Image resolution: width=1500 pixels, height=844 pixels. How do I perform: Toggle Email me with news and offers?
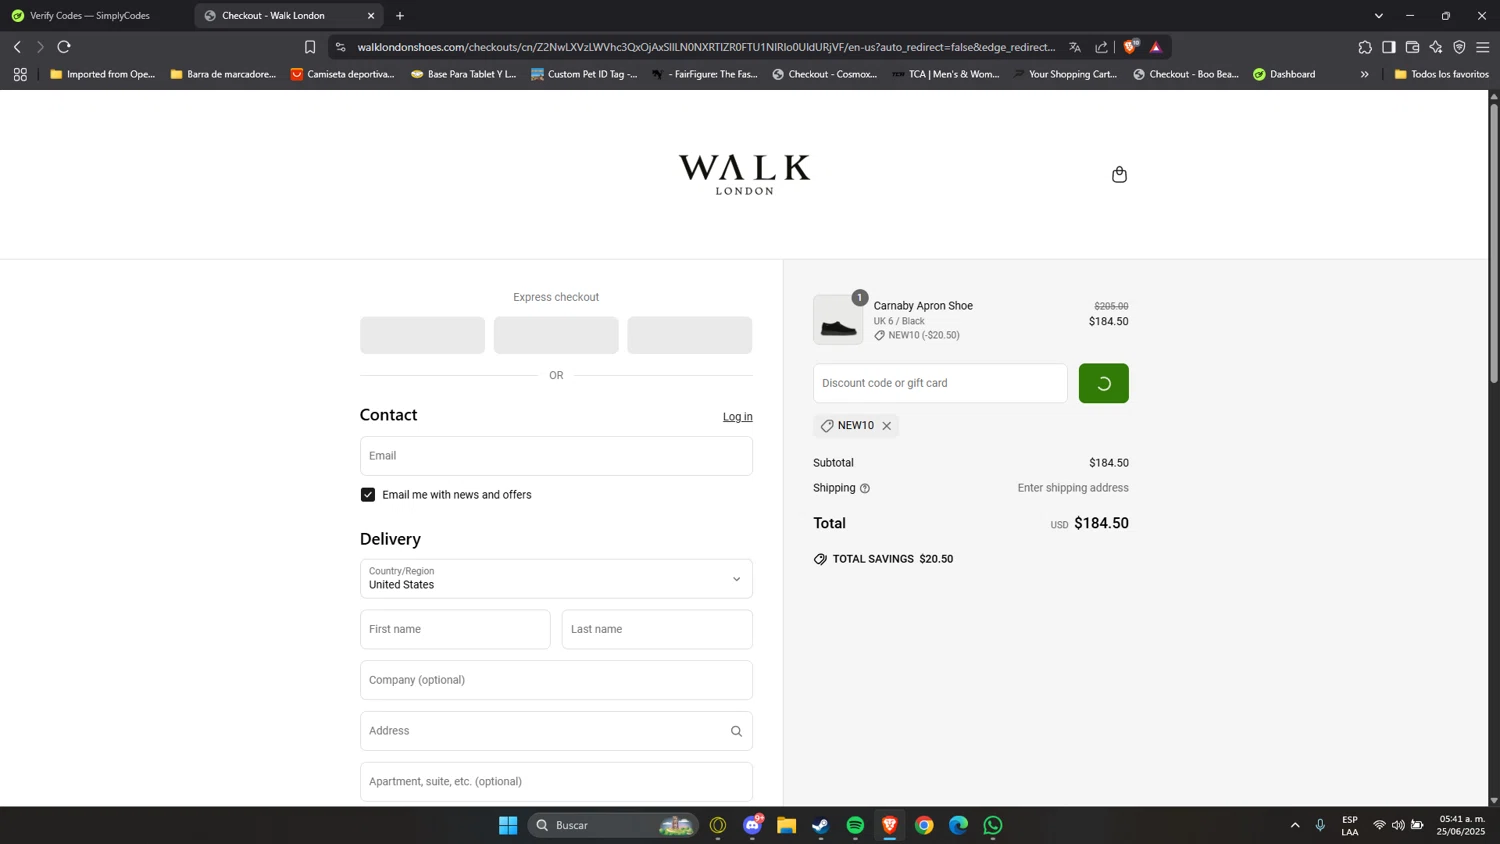[x=368, y=495]
